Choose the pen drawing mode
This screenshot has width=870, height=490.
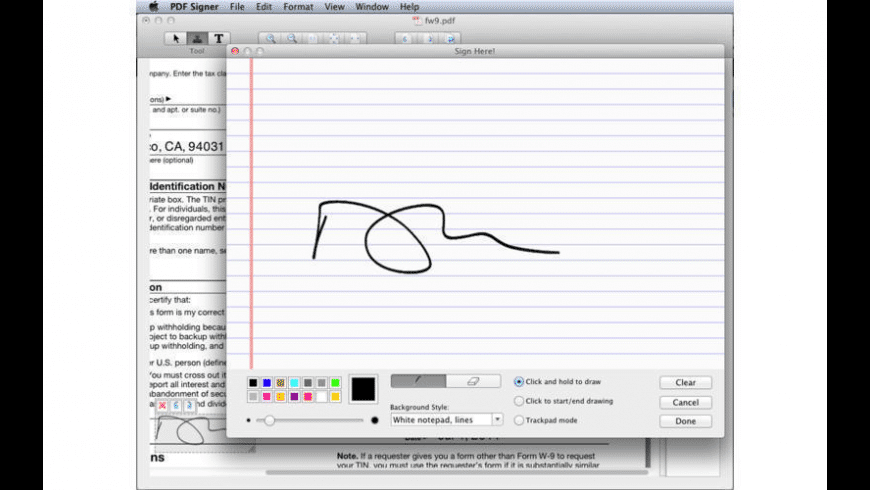coord(417,381)
